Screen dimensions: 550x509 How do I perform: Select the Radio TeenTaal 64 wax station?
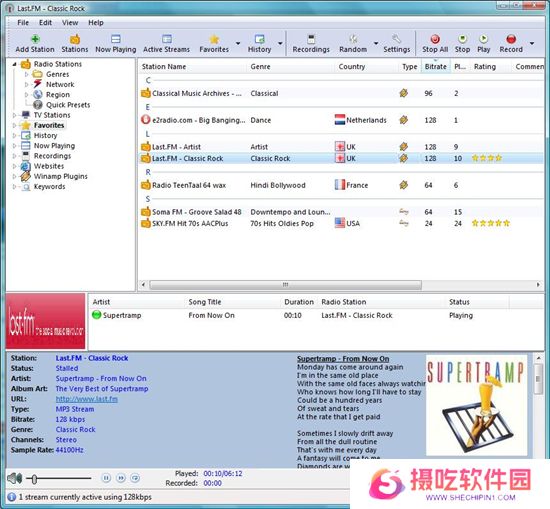pyautogui.click(x=341, y=185)
